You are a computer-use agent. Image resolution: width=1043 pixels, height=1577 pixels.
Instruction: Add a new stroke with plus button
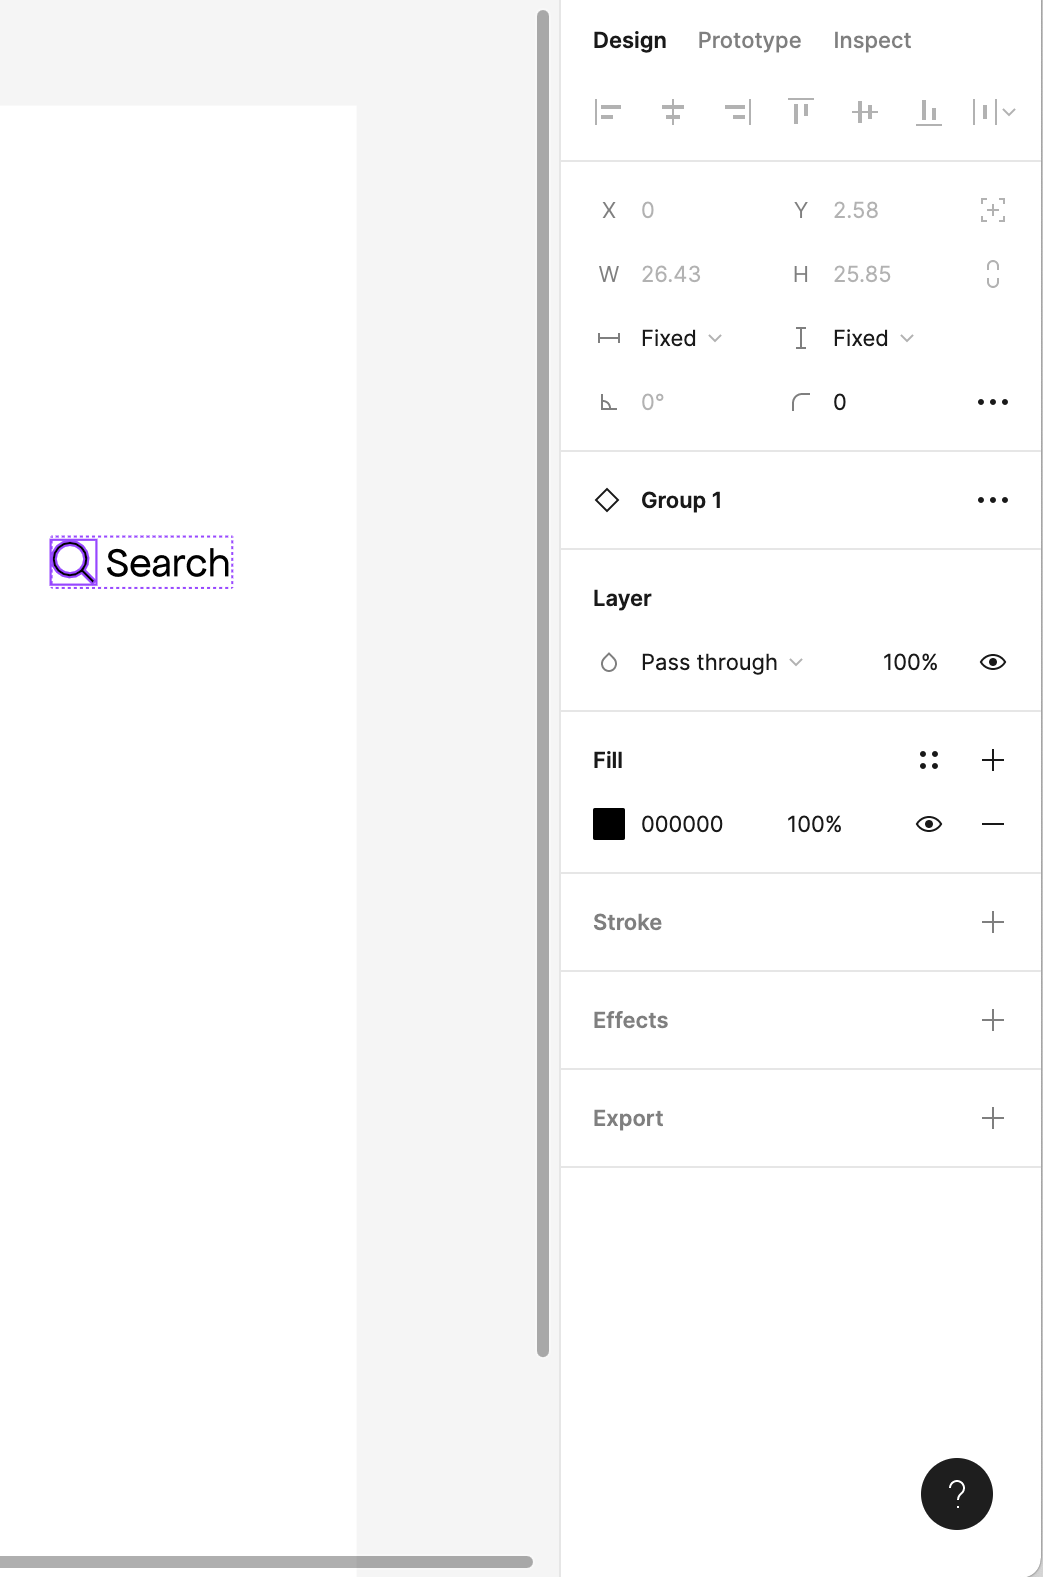coord(993,922)
